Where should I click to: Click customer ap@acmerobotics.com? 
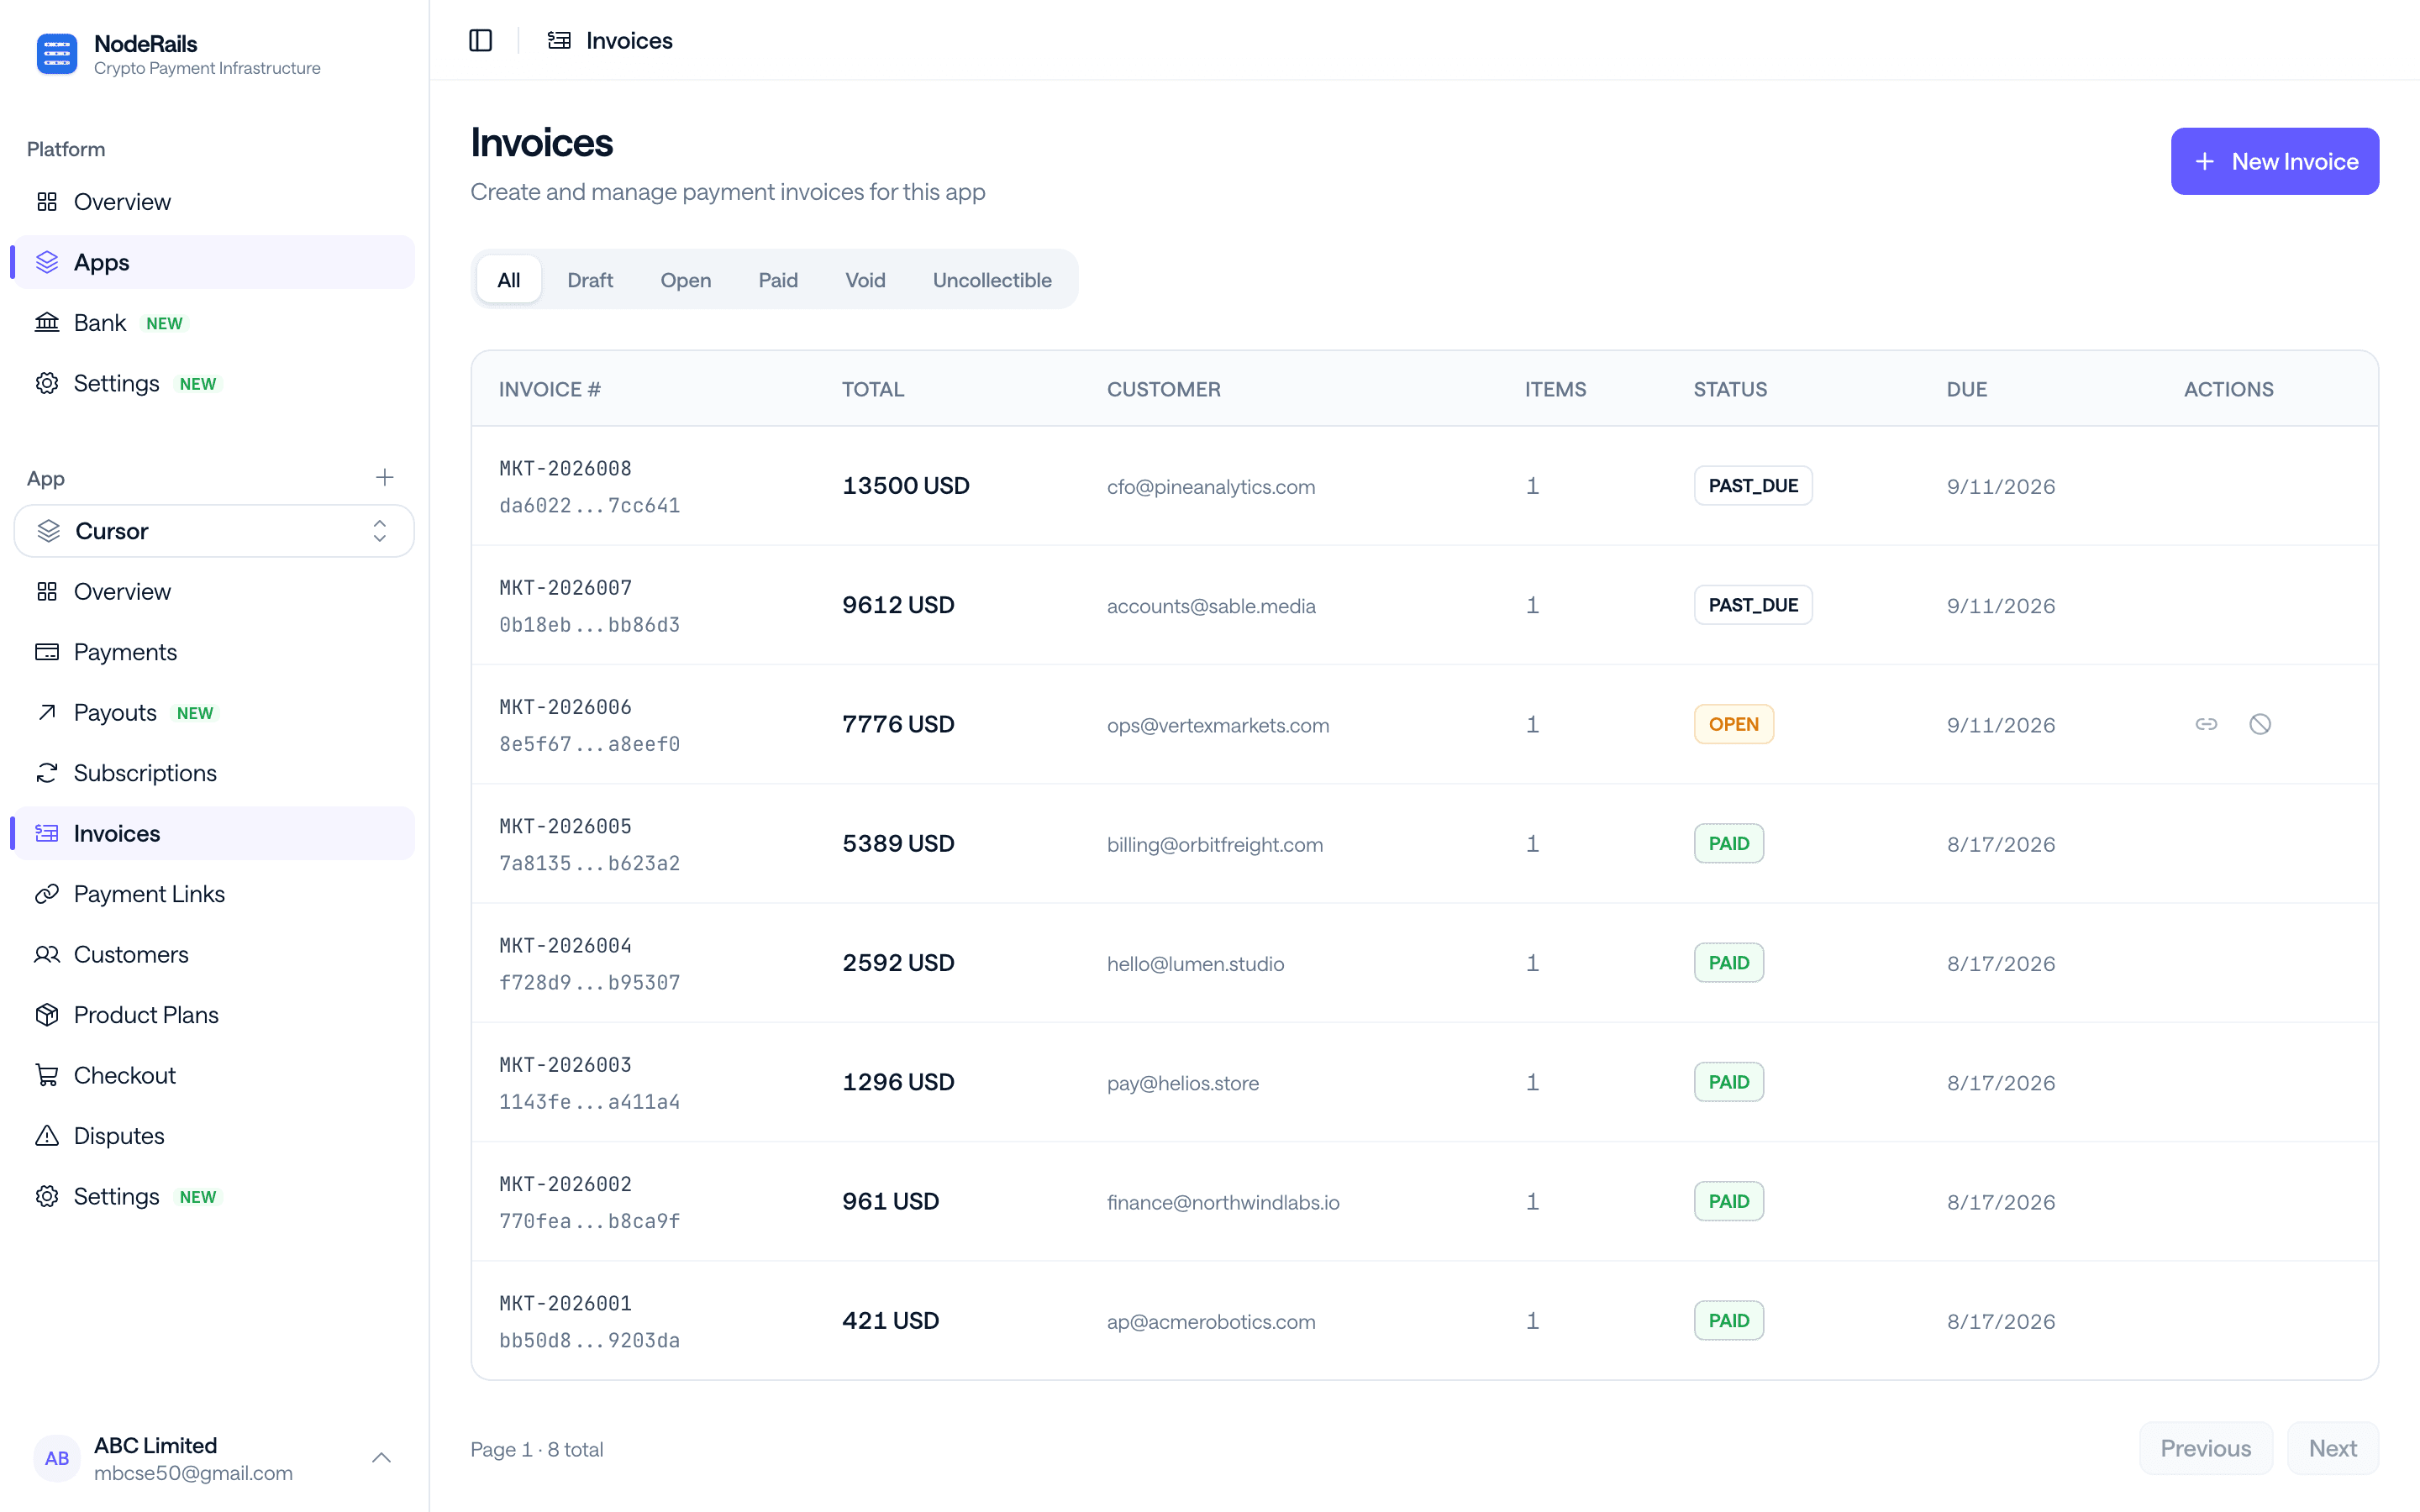click(1211, 1322)
